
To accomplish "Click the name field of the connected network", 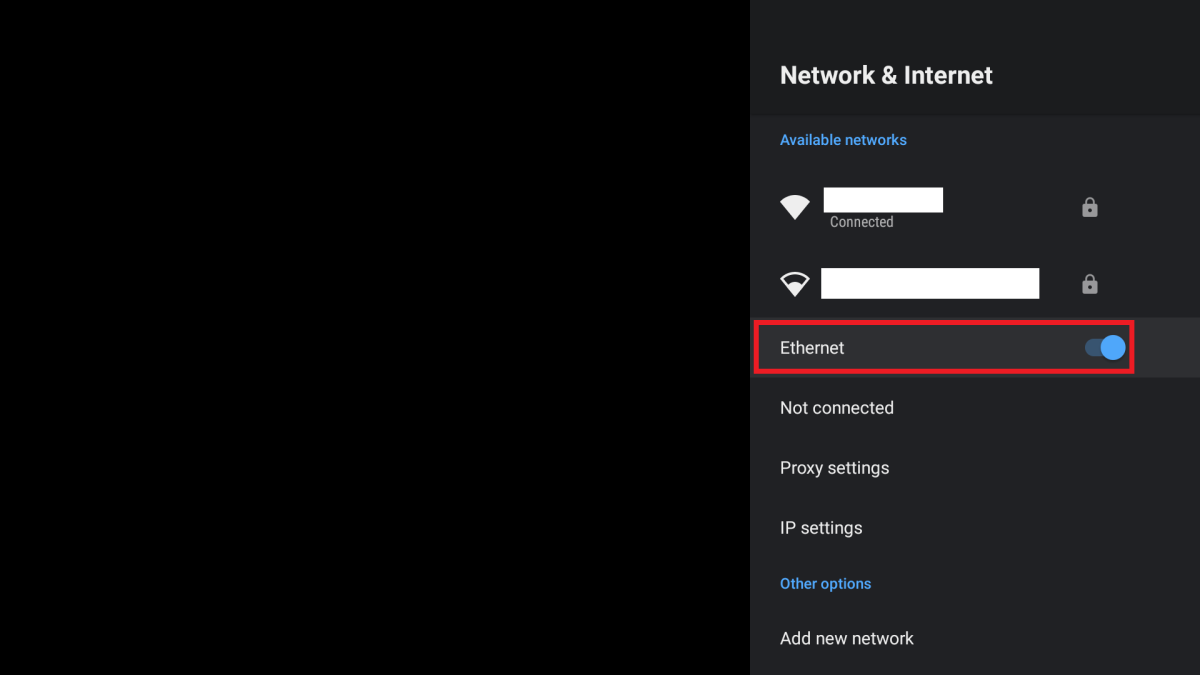I will click(883, 199).
